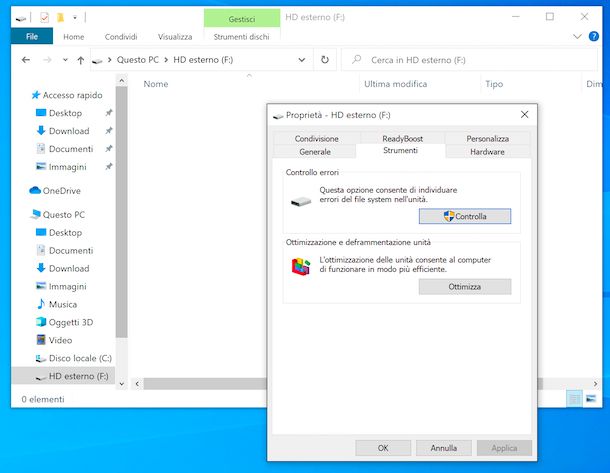This screenshot has width=610, height=473.
Task: Click the blue Help question mark icon
Action: pyautogui.click(x=594, y=36)
